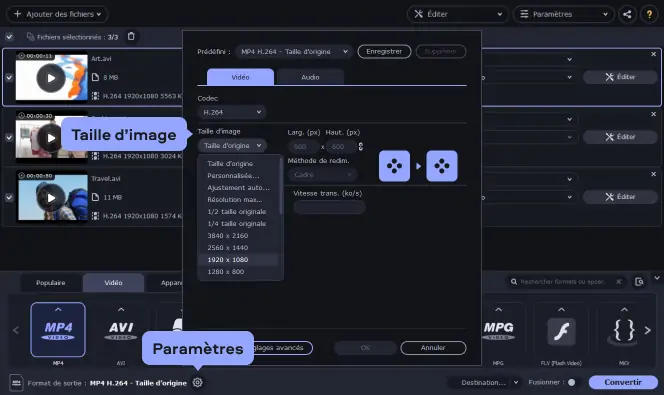This screenshot has width=664, height=395.
Task: Toggle the Fusionner switch
Action: click(x=572, y=382)
